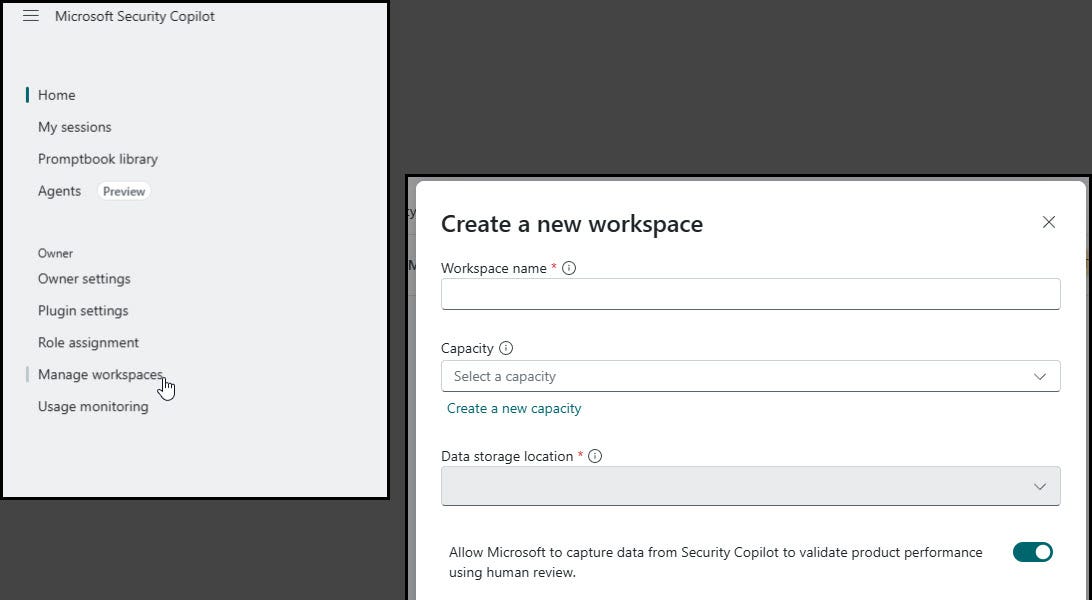Image resolution: width=1092 pixels, height=600 pixels.
Task: Open Usage monitoring
Action: (x=93, y=406)
